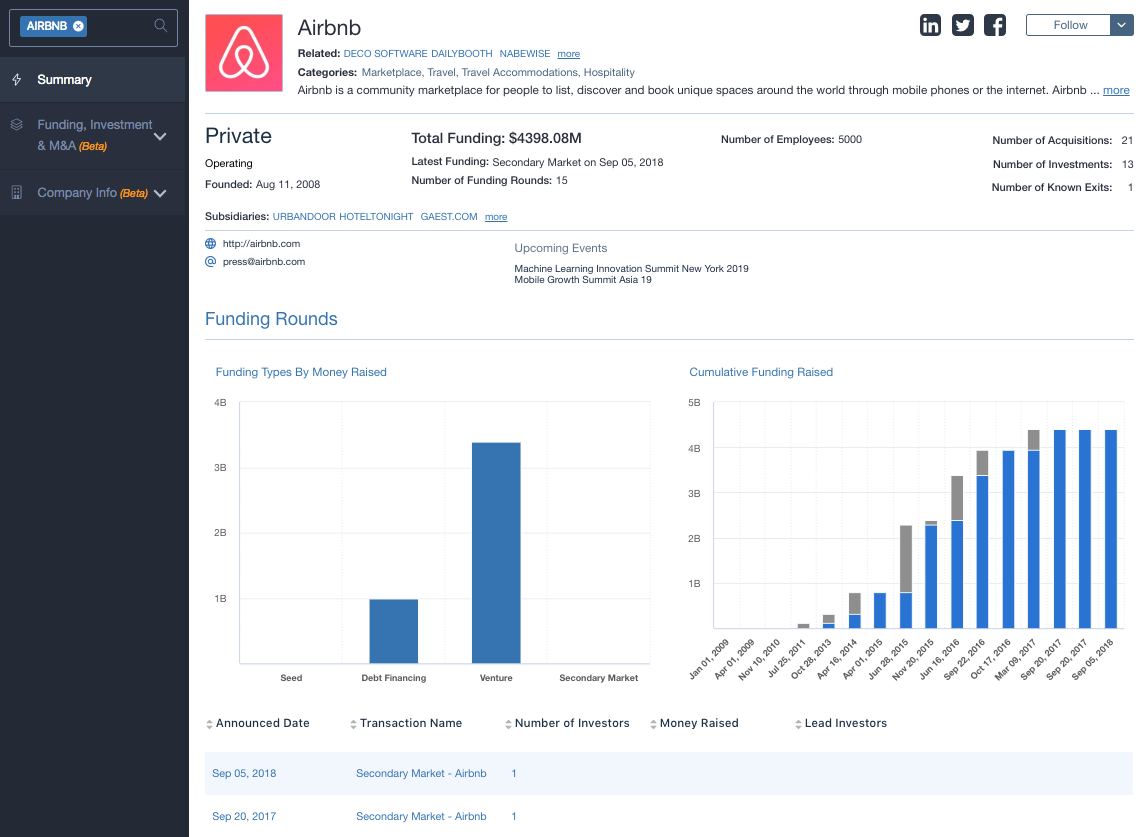Click the press@airbnb.com email address

coord(264,261)
